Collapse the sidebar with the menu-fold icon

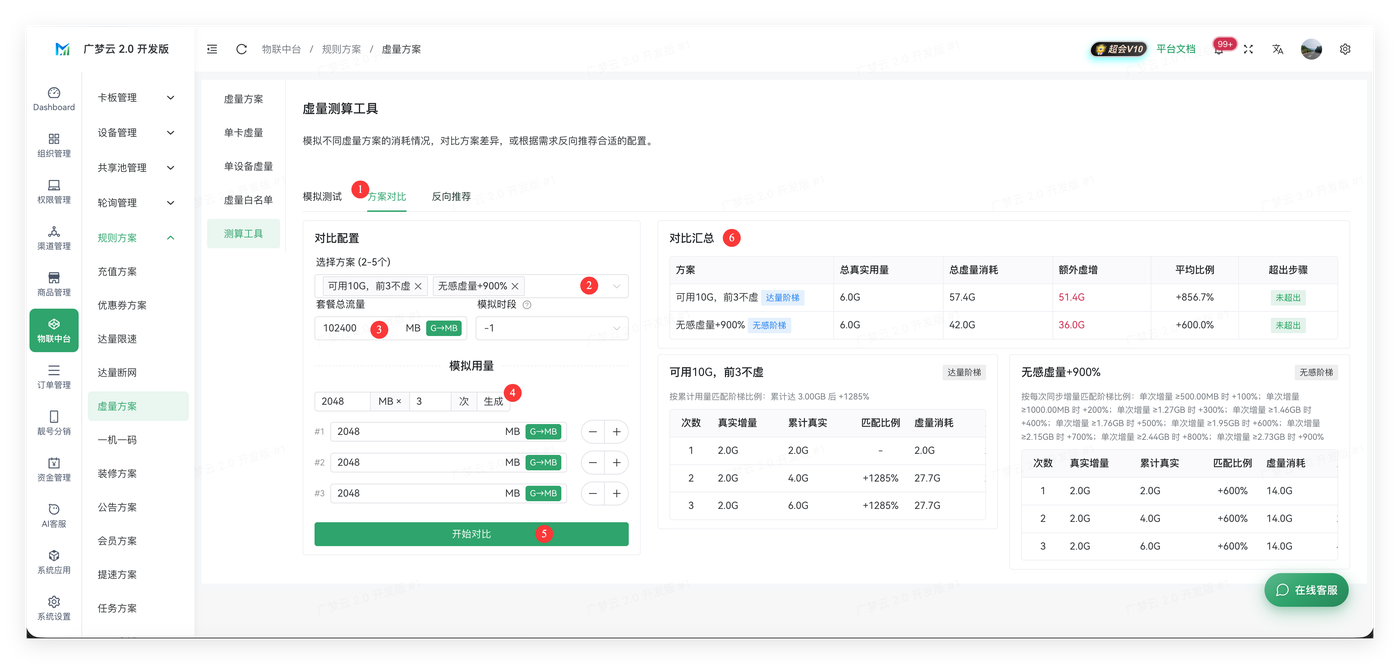tap(212, 49)
